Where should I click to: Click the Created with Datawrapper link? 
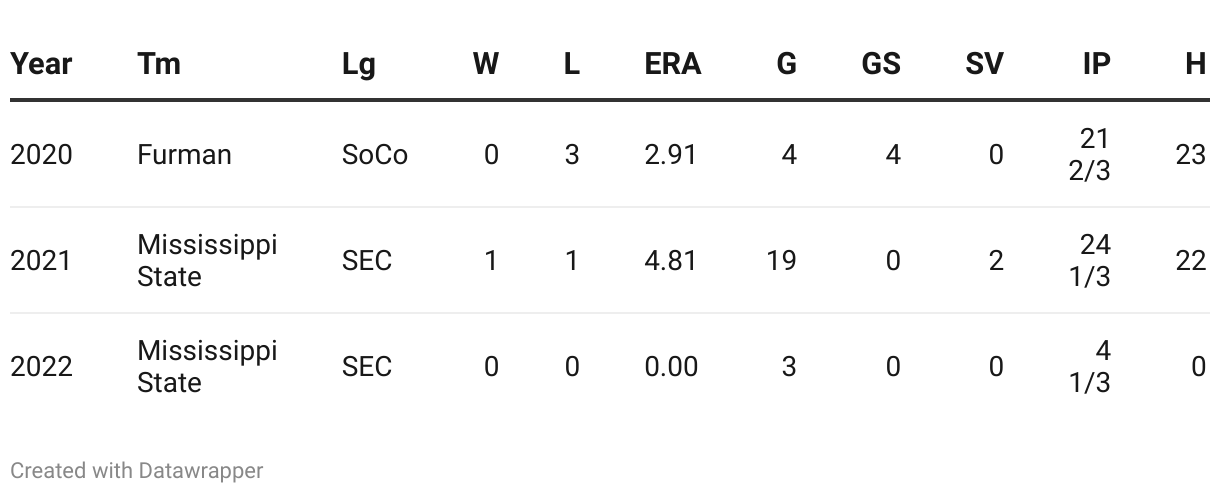tap(137, 470)
